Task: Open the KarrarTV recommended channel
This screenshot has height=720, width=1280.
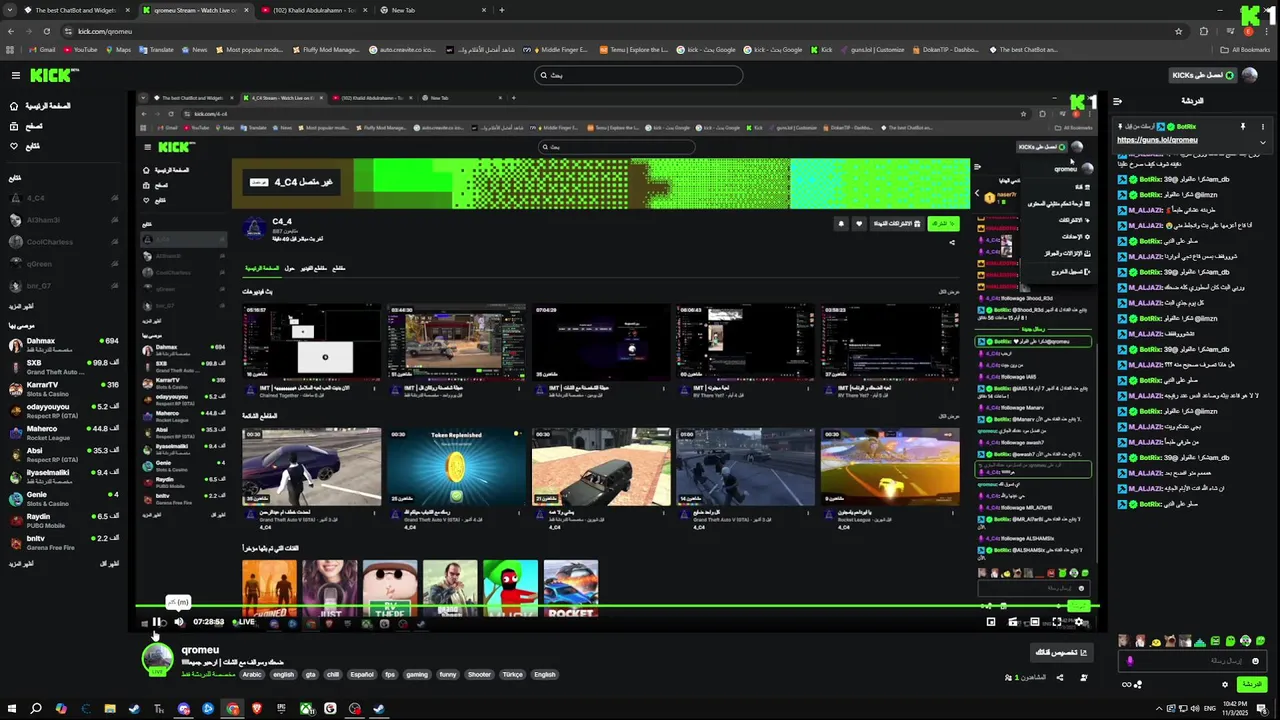Action: (x=64, y=388)
